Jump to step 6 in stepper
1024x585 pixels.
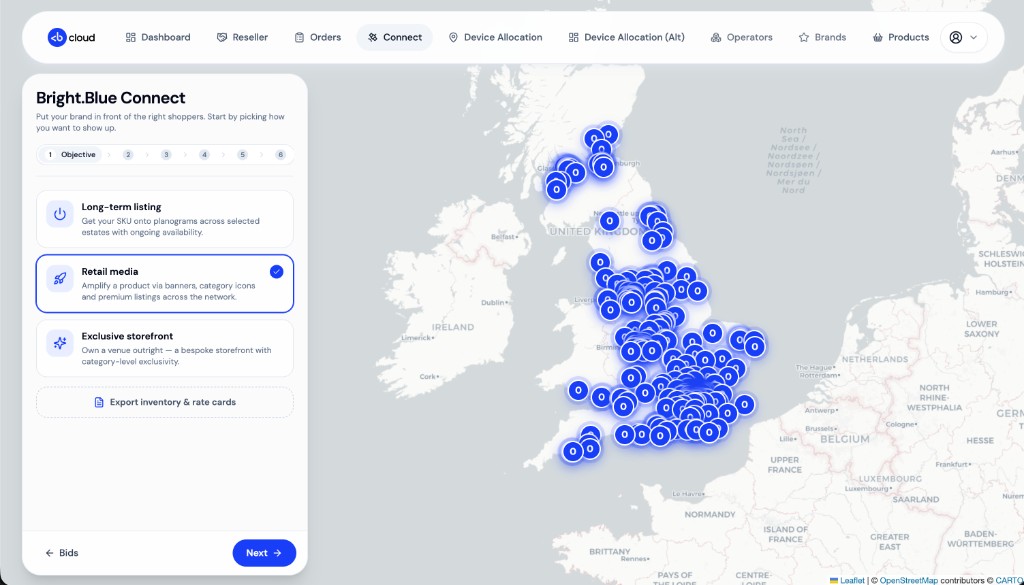(x=280, y=155)
